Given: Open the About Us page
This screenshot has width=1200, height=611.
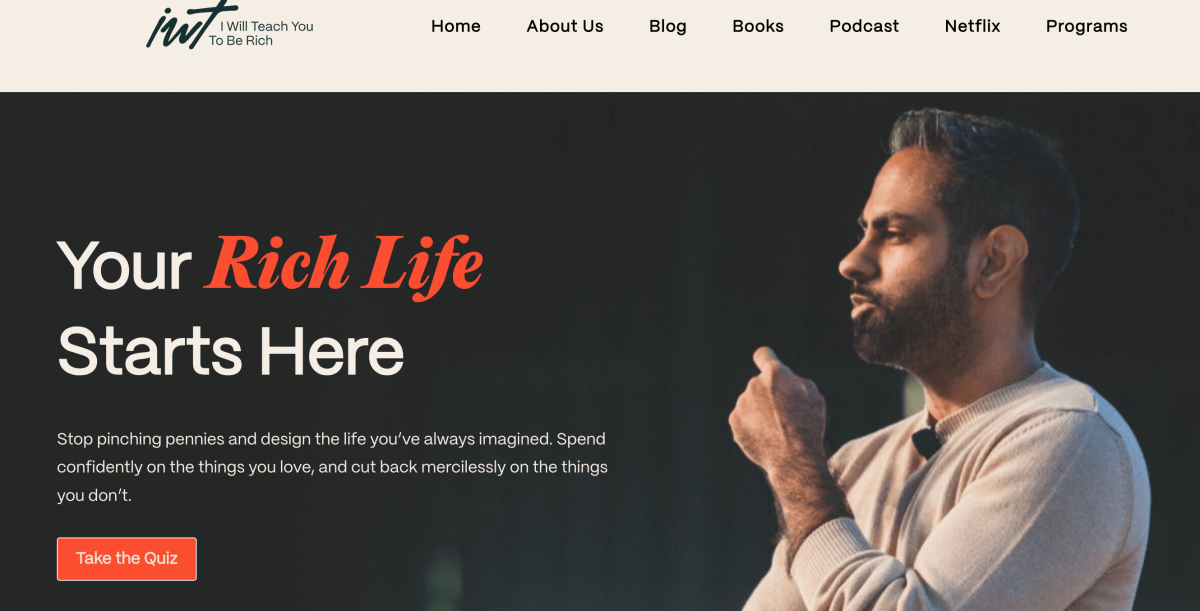Looking at the screenshot, I should (565, 26).
